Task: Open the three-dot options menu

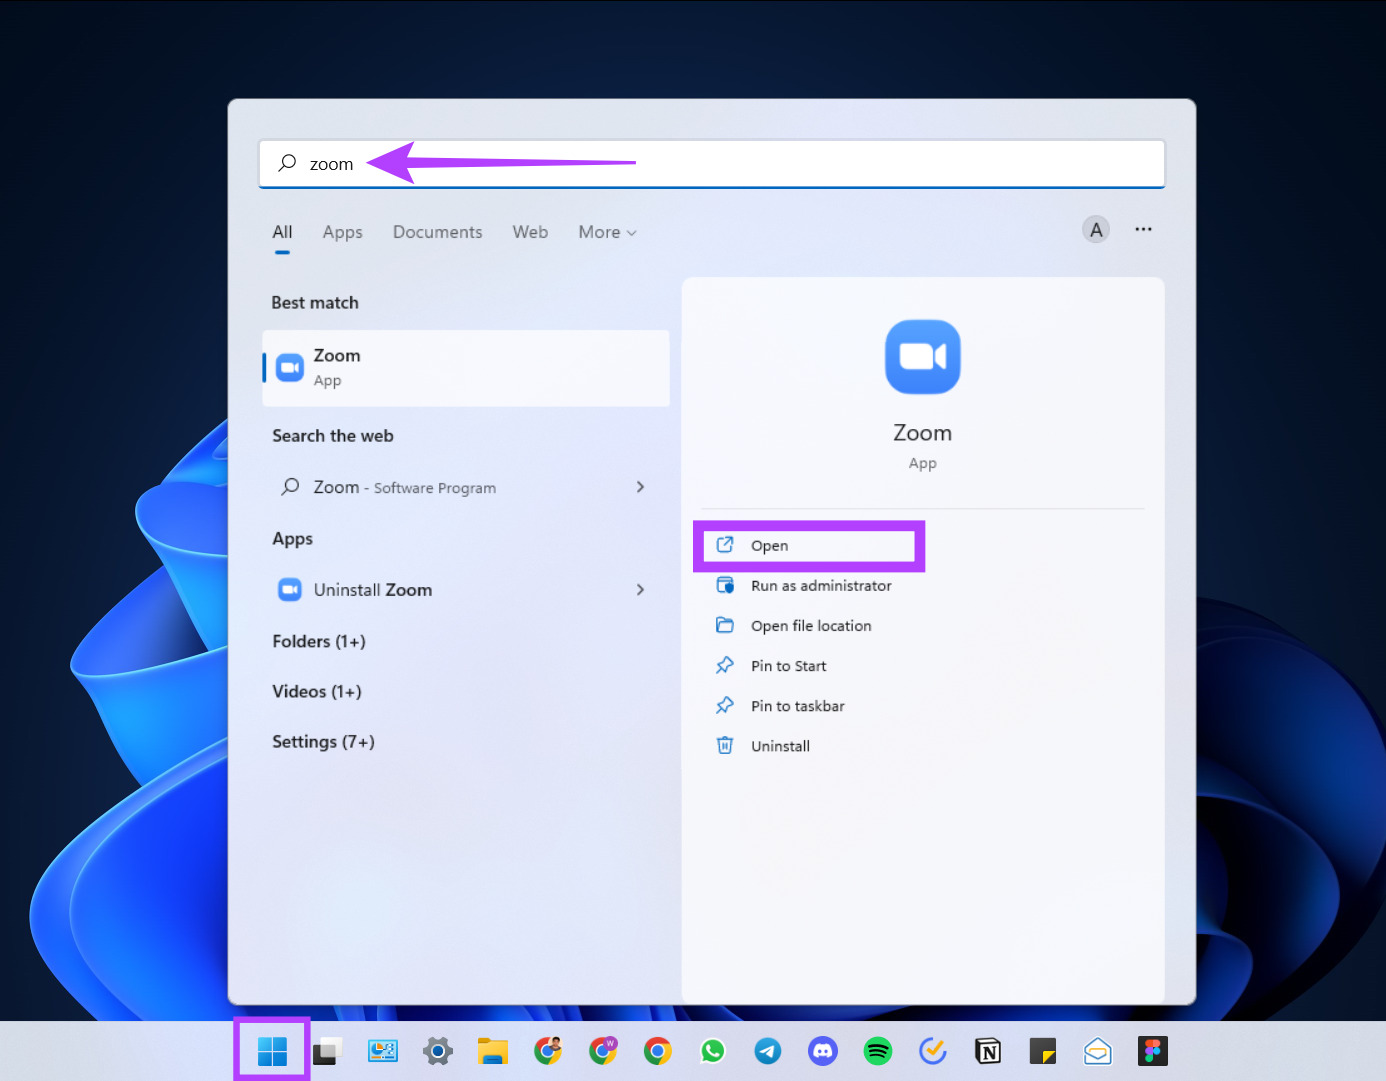Action: pos(1143,229)
